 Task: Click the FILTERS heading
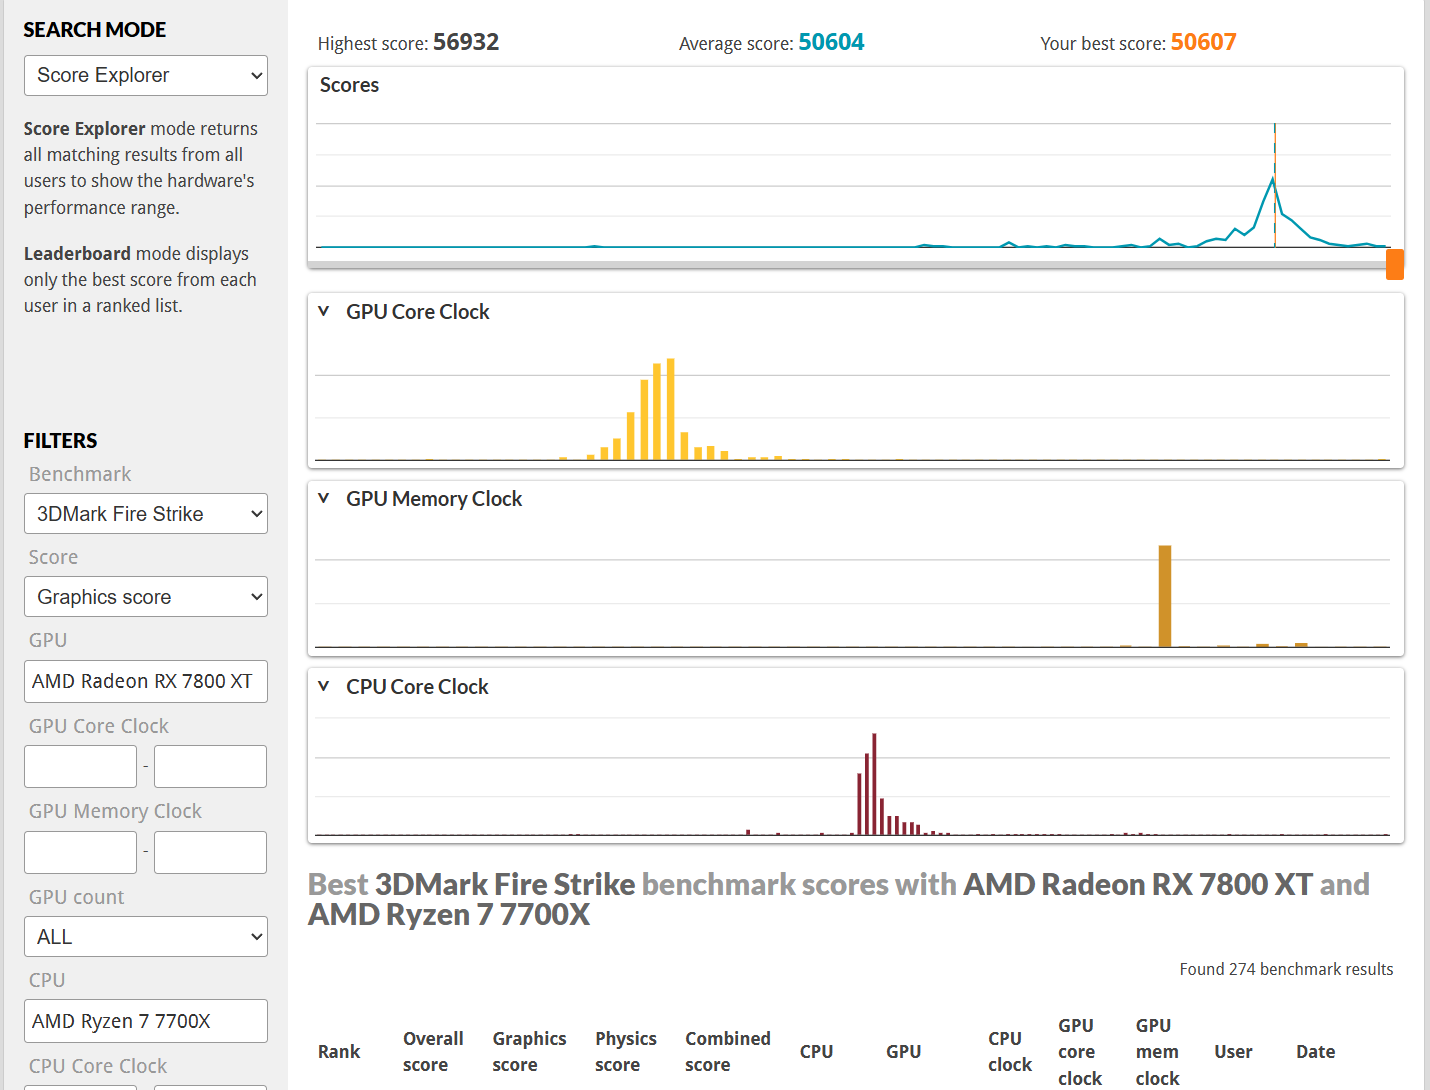[x=61, y=441]
